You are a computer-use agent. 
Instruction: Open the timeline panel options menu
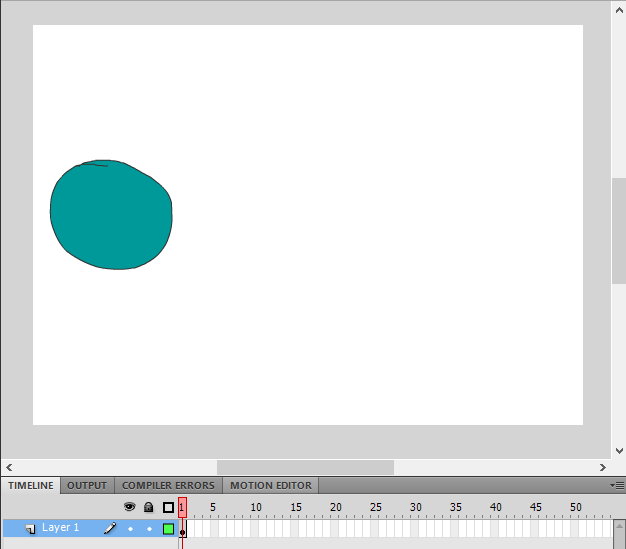pyautogui.click(x=617, y=486)
